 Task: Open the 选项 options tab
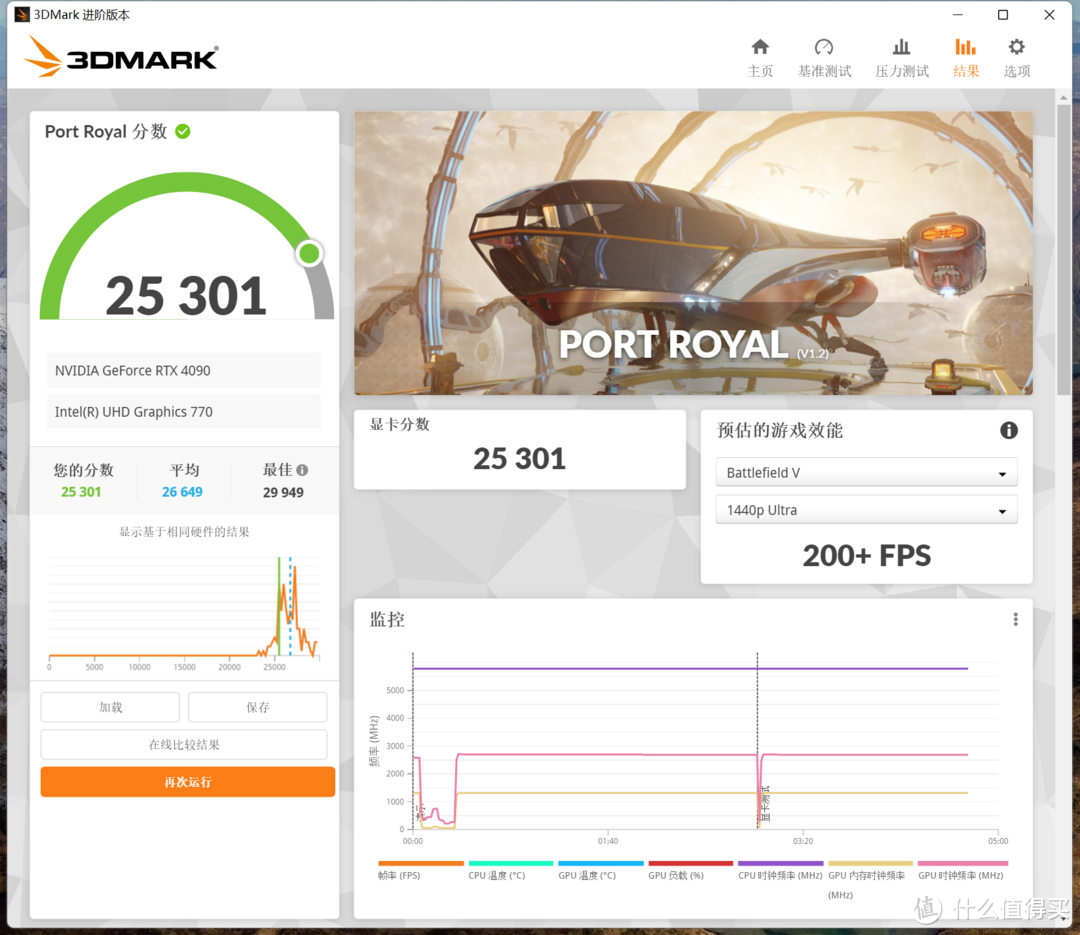click(x=1017, y=58)
